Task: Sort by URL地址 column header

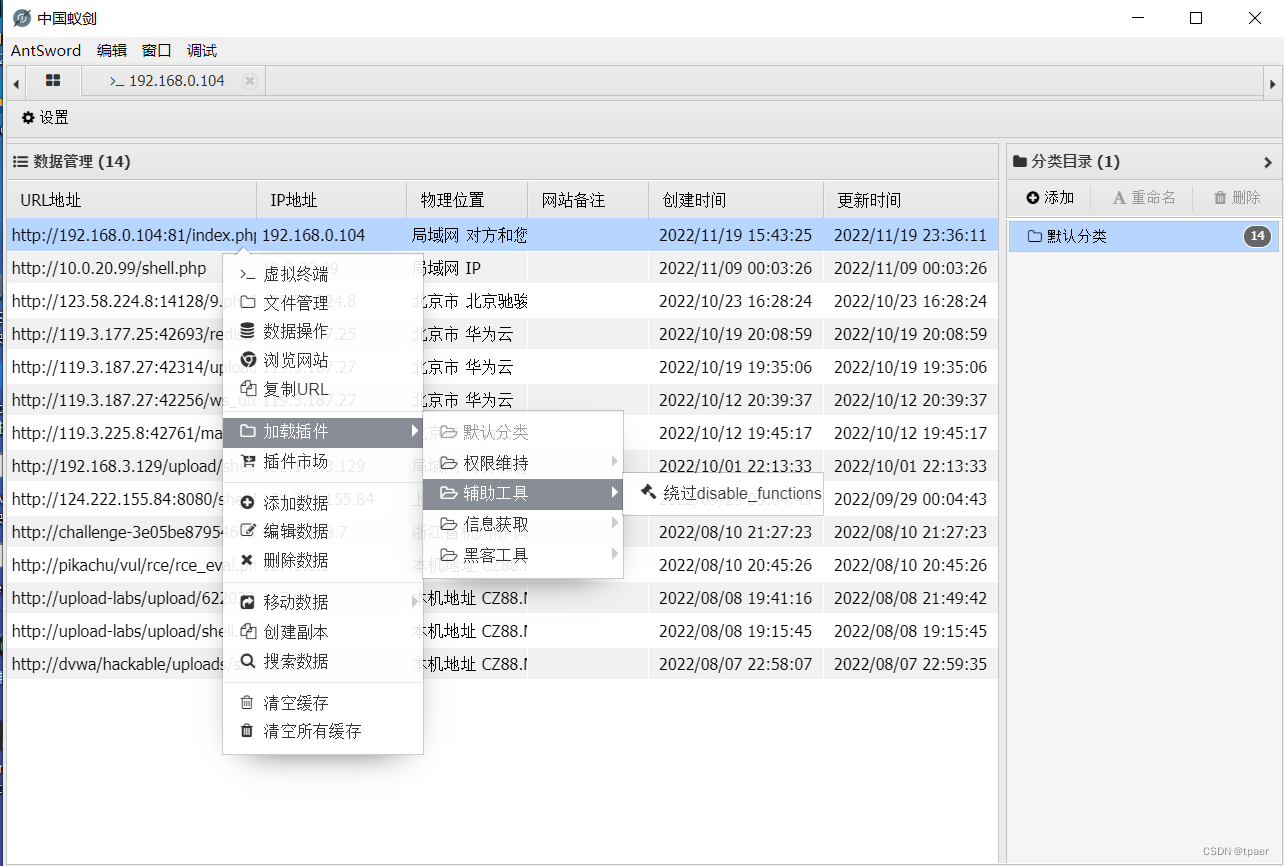Action: point(132,200)
